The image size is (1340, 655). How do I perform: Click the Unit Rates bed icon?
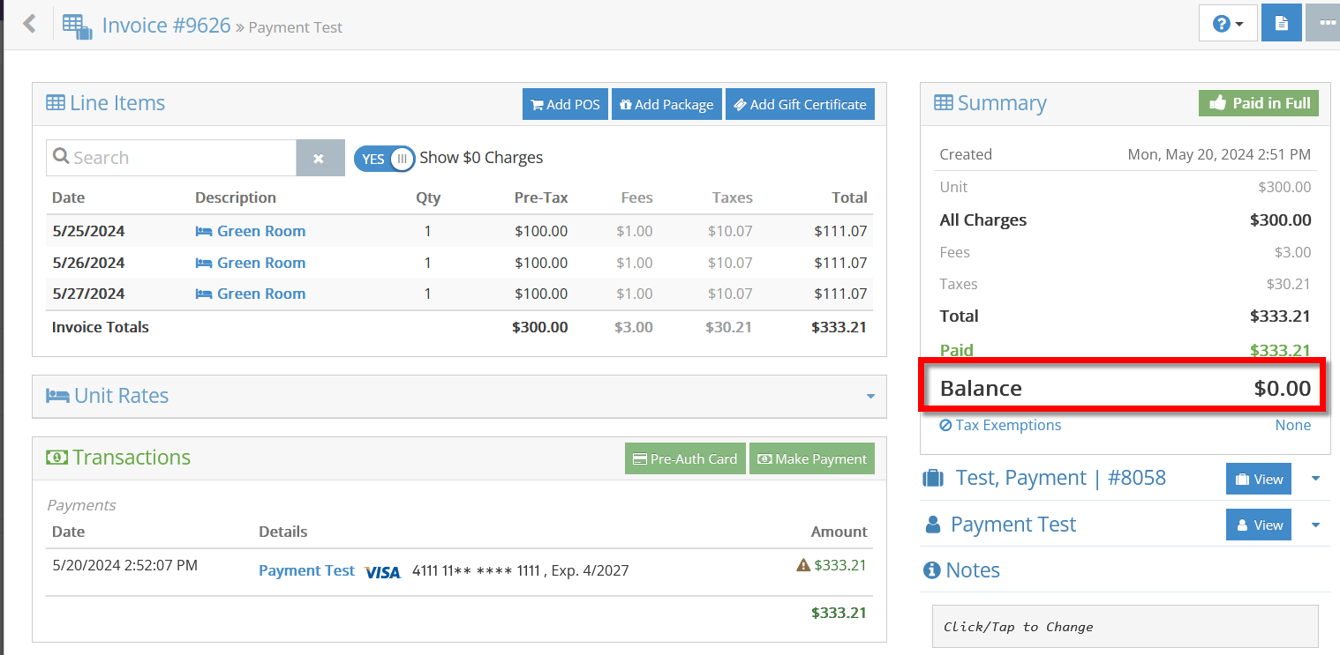tap(57, 396)
